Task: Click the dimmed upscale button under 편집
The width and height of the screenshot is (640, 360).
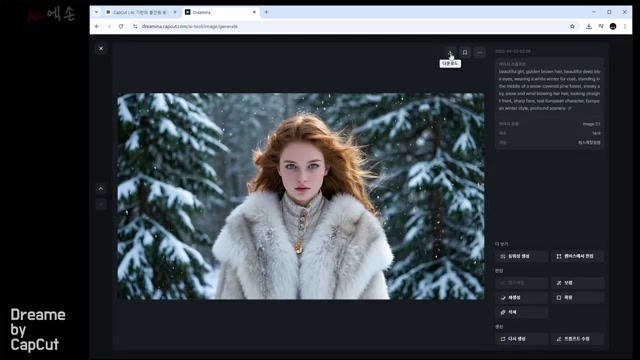Action: [521, 283]
